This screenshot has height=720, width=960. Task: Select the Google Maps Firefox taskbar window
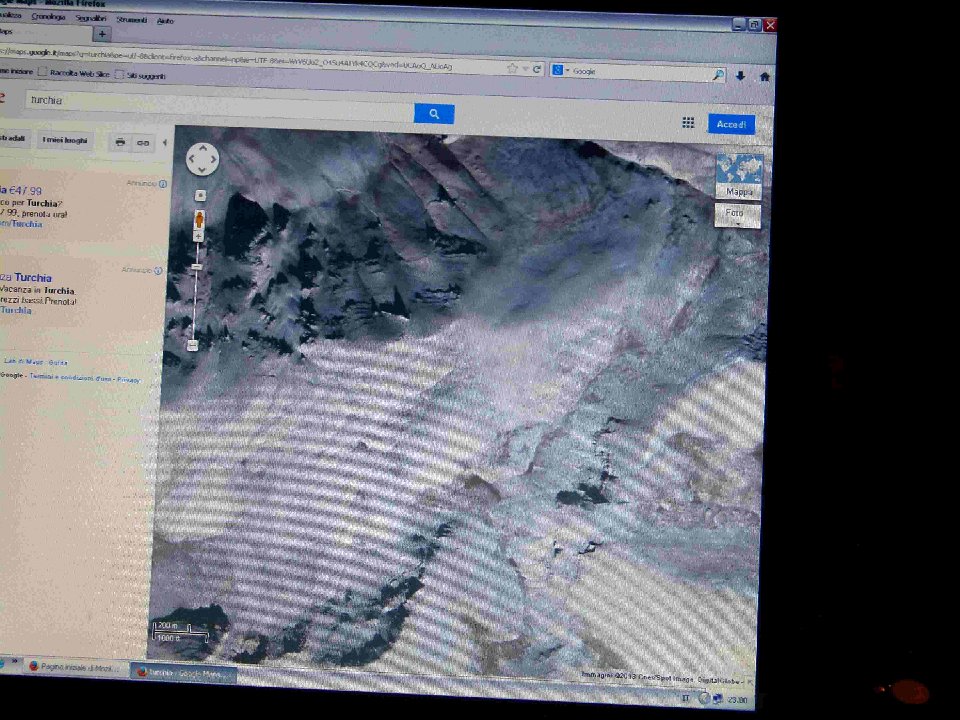click(184, 673)
